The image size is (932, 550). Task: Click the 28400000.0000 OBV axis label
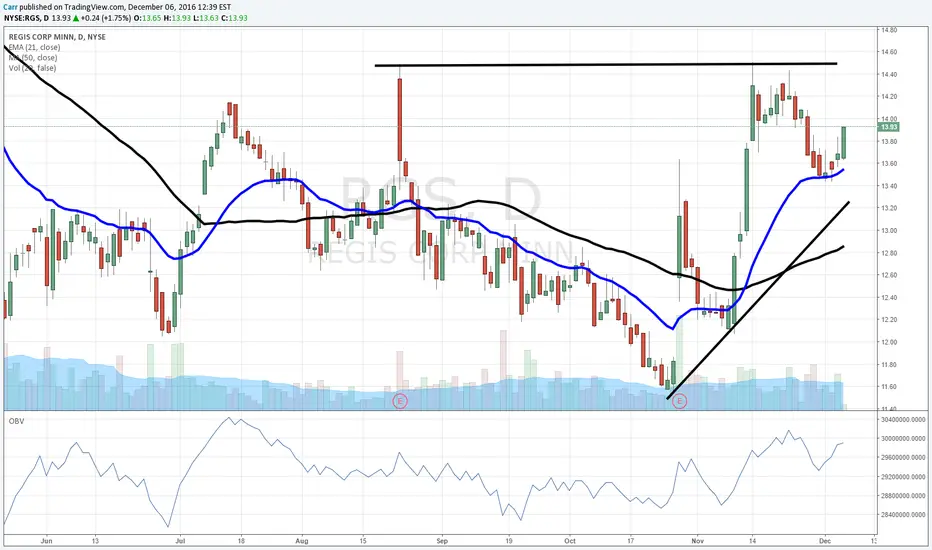[x=903, y=515]
